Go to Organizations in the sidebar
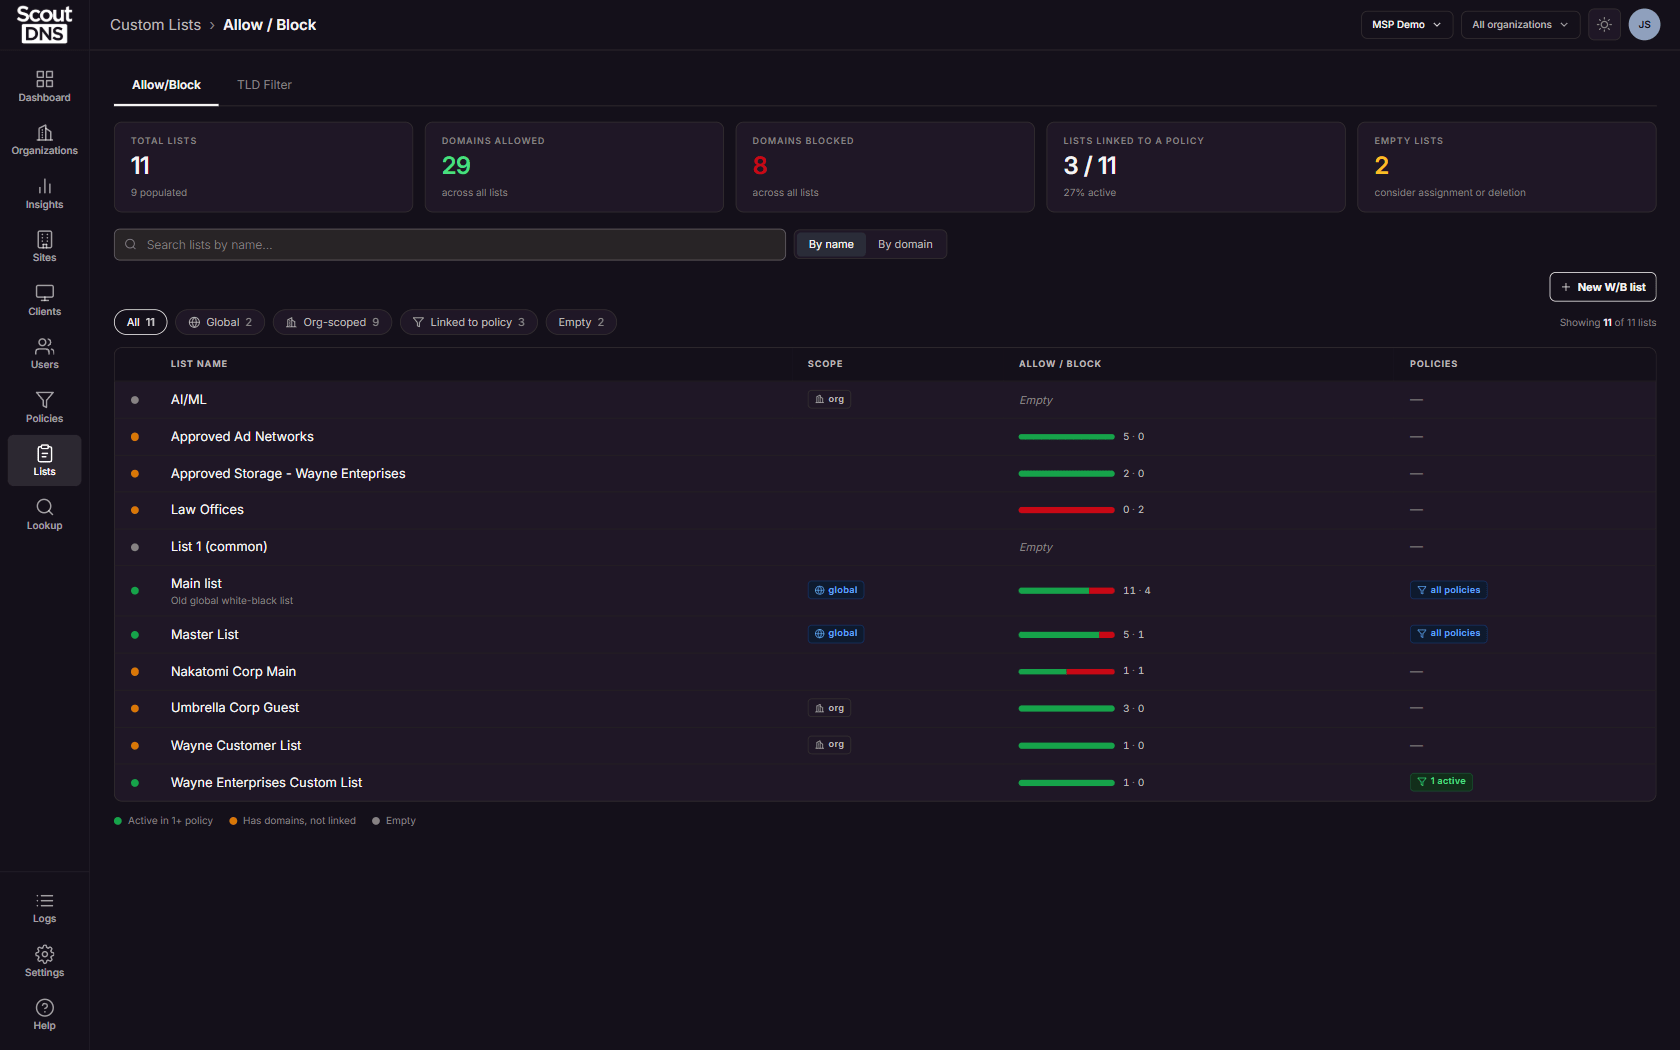 (x=44, y=140)
